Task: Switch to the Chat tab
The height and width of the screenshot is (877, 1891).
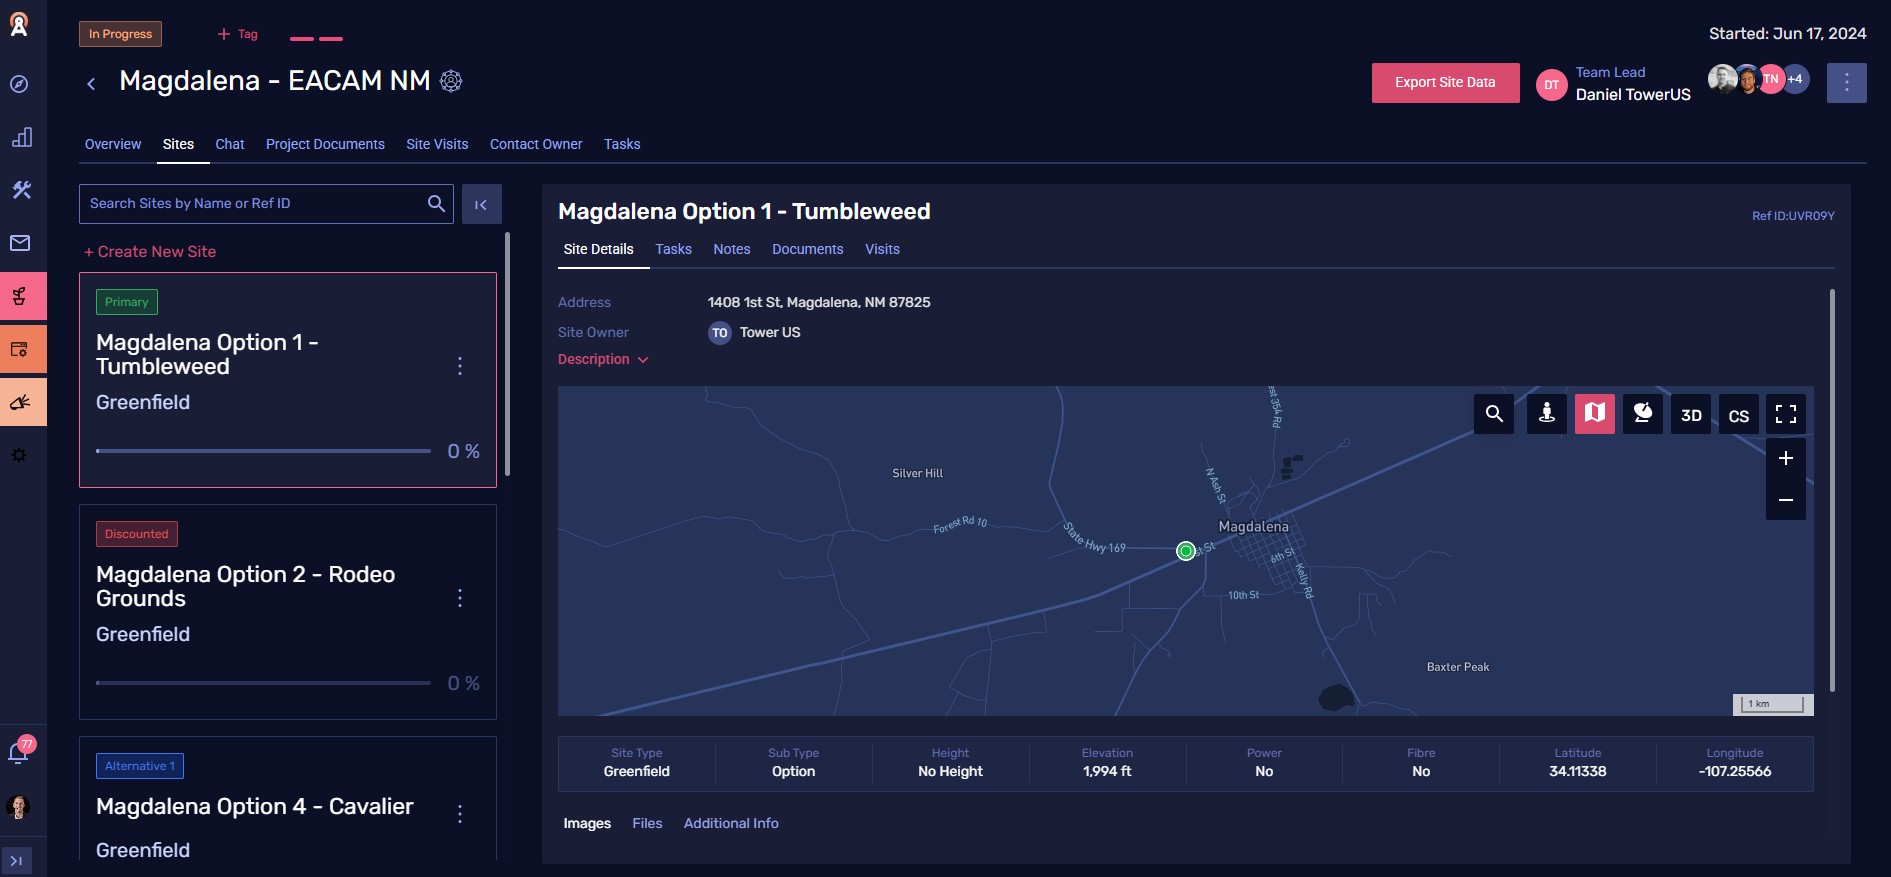Action: tap(230, 144)
